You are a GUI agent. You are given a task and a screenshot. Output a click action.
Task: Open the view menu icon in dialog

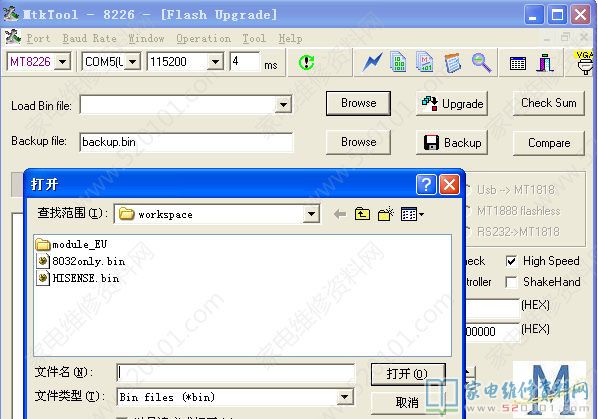(412, 214)
